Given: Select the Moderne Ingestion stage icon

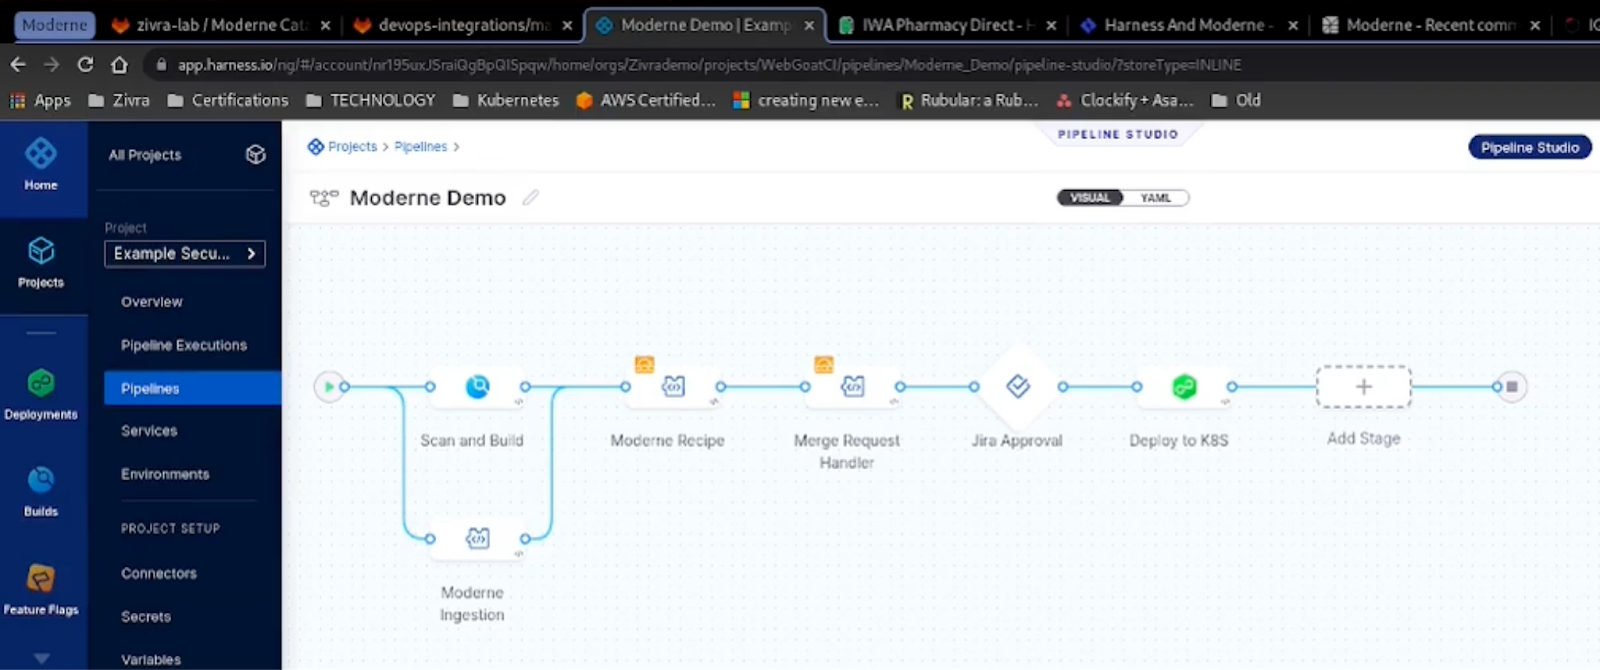Looking at the screenshot, I should [478, 538].
